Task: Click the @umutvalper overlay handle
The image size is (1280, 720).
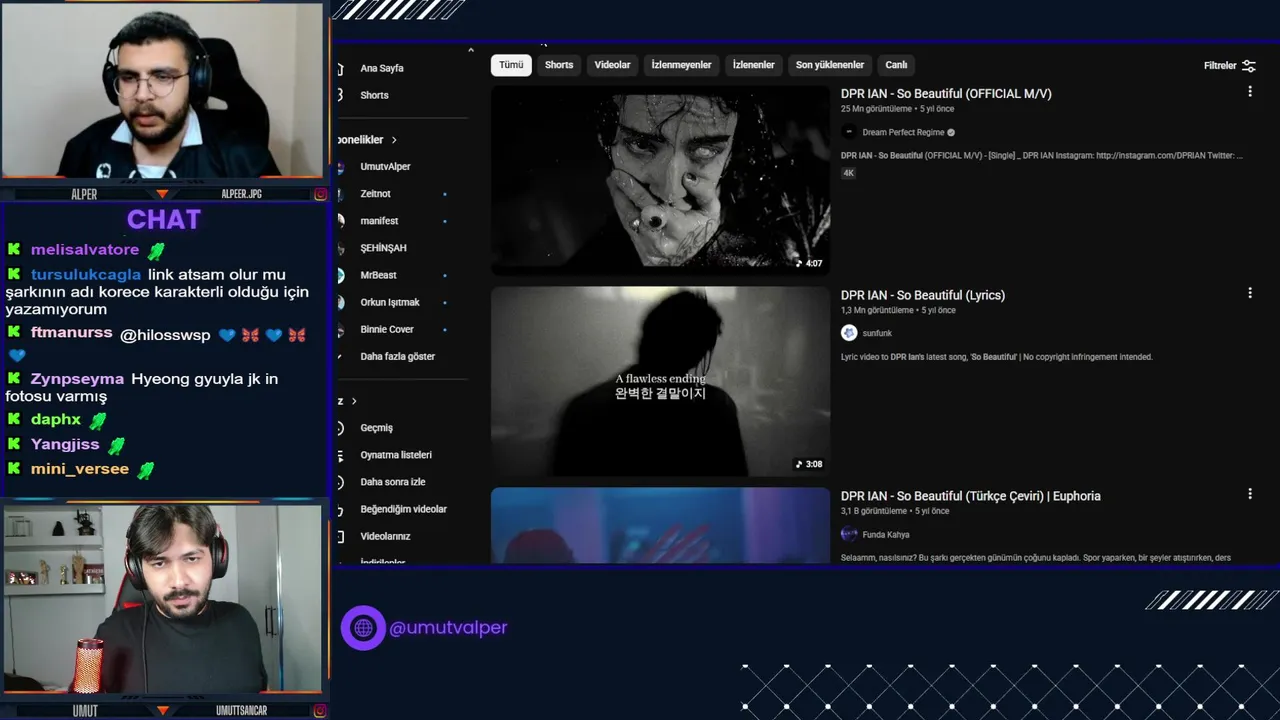Action: (448, 628)
